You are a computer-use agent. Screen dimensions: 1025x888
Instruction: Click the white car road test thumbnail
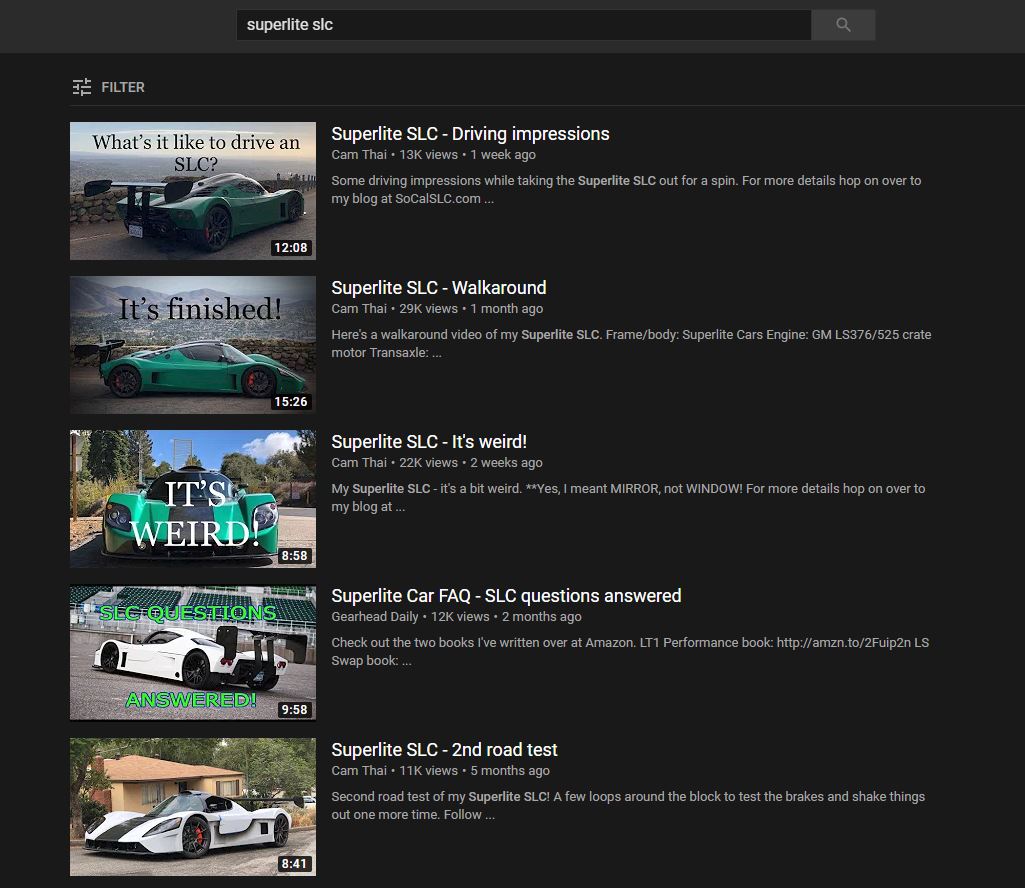click(193, 807)
